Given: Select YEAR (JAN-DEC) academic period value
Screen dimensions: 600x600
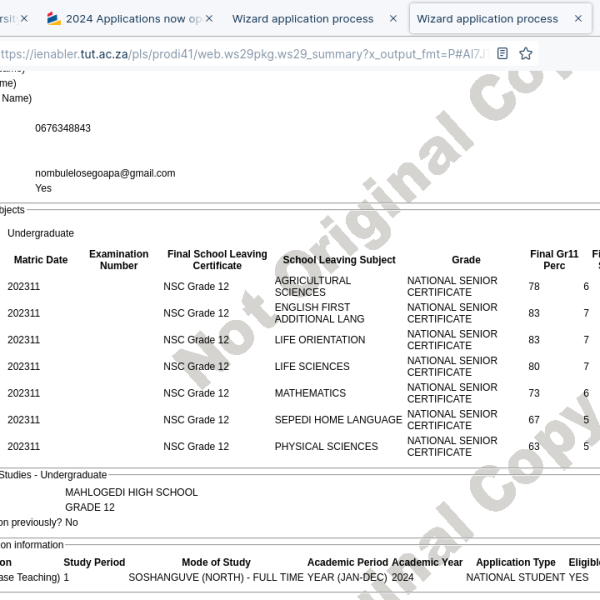Looking at the screenshot, I should [x=347, y=577].
